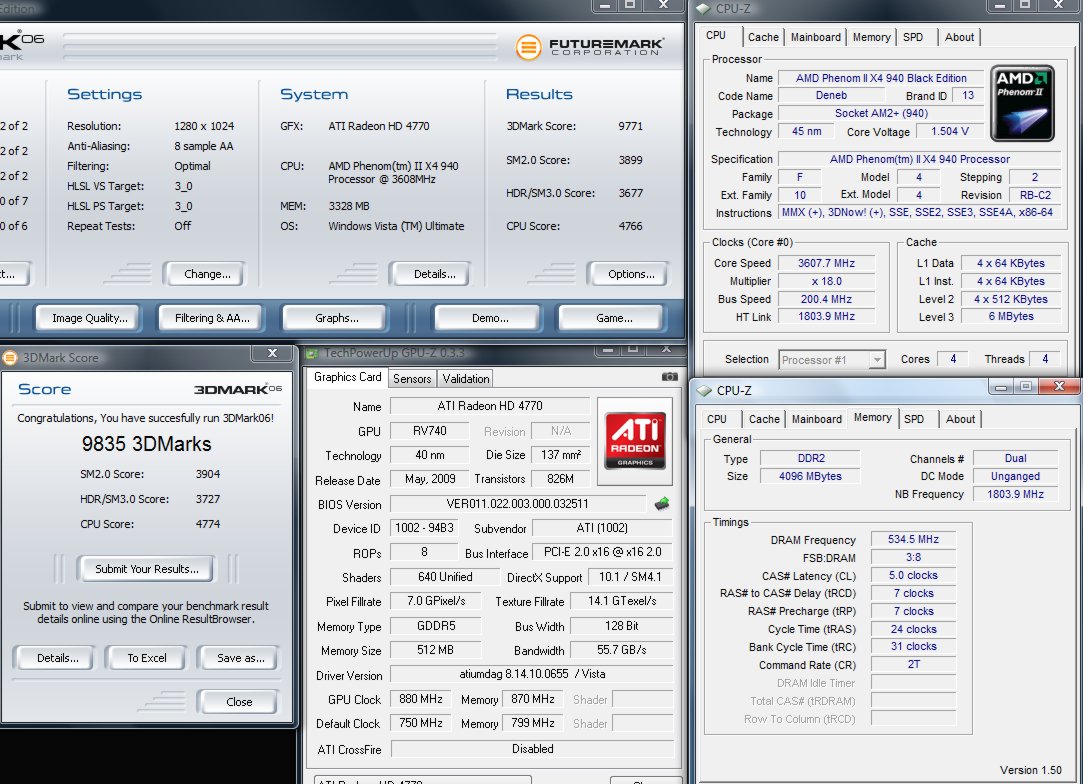Image resolution: width=1083 pixels, height=784 pixels.
Task: Click BIOS Version field in GPU-Z
Action: (517, 504)
